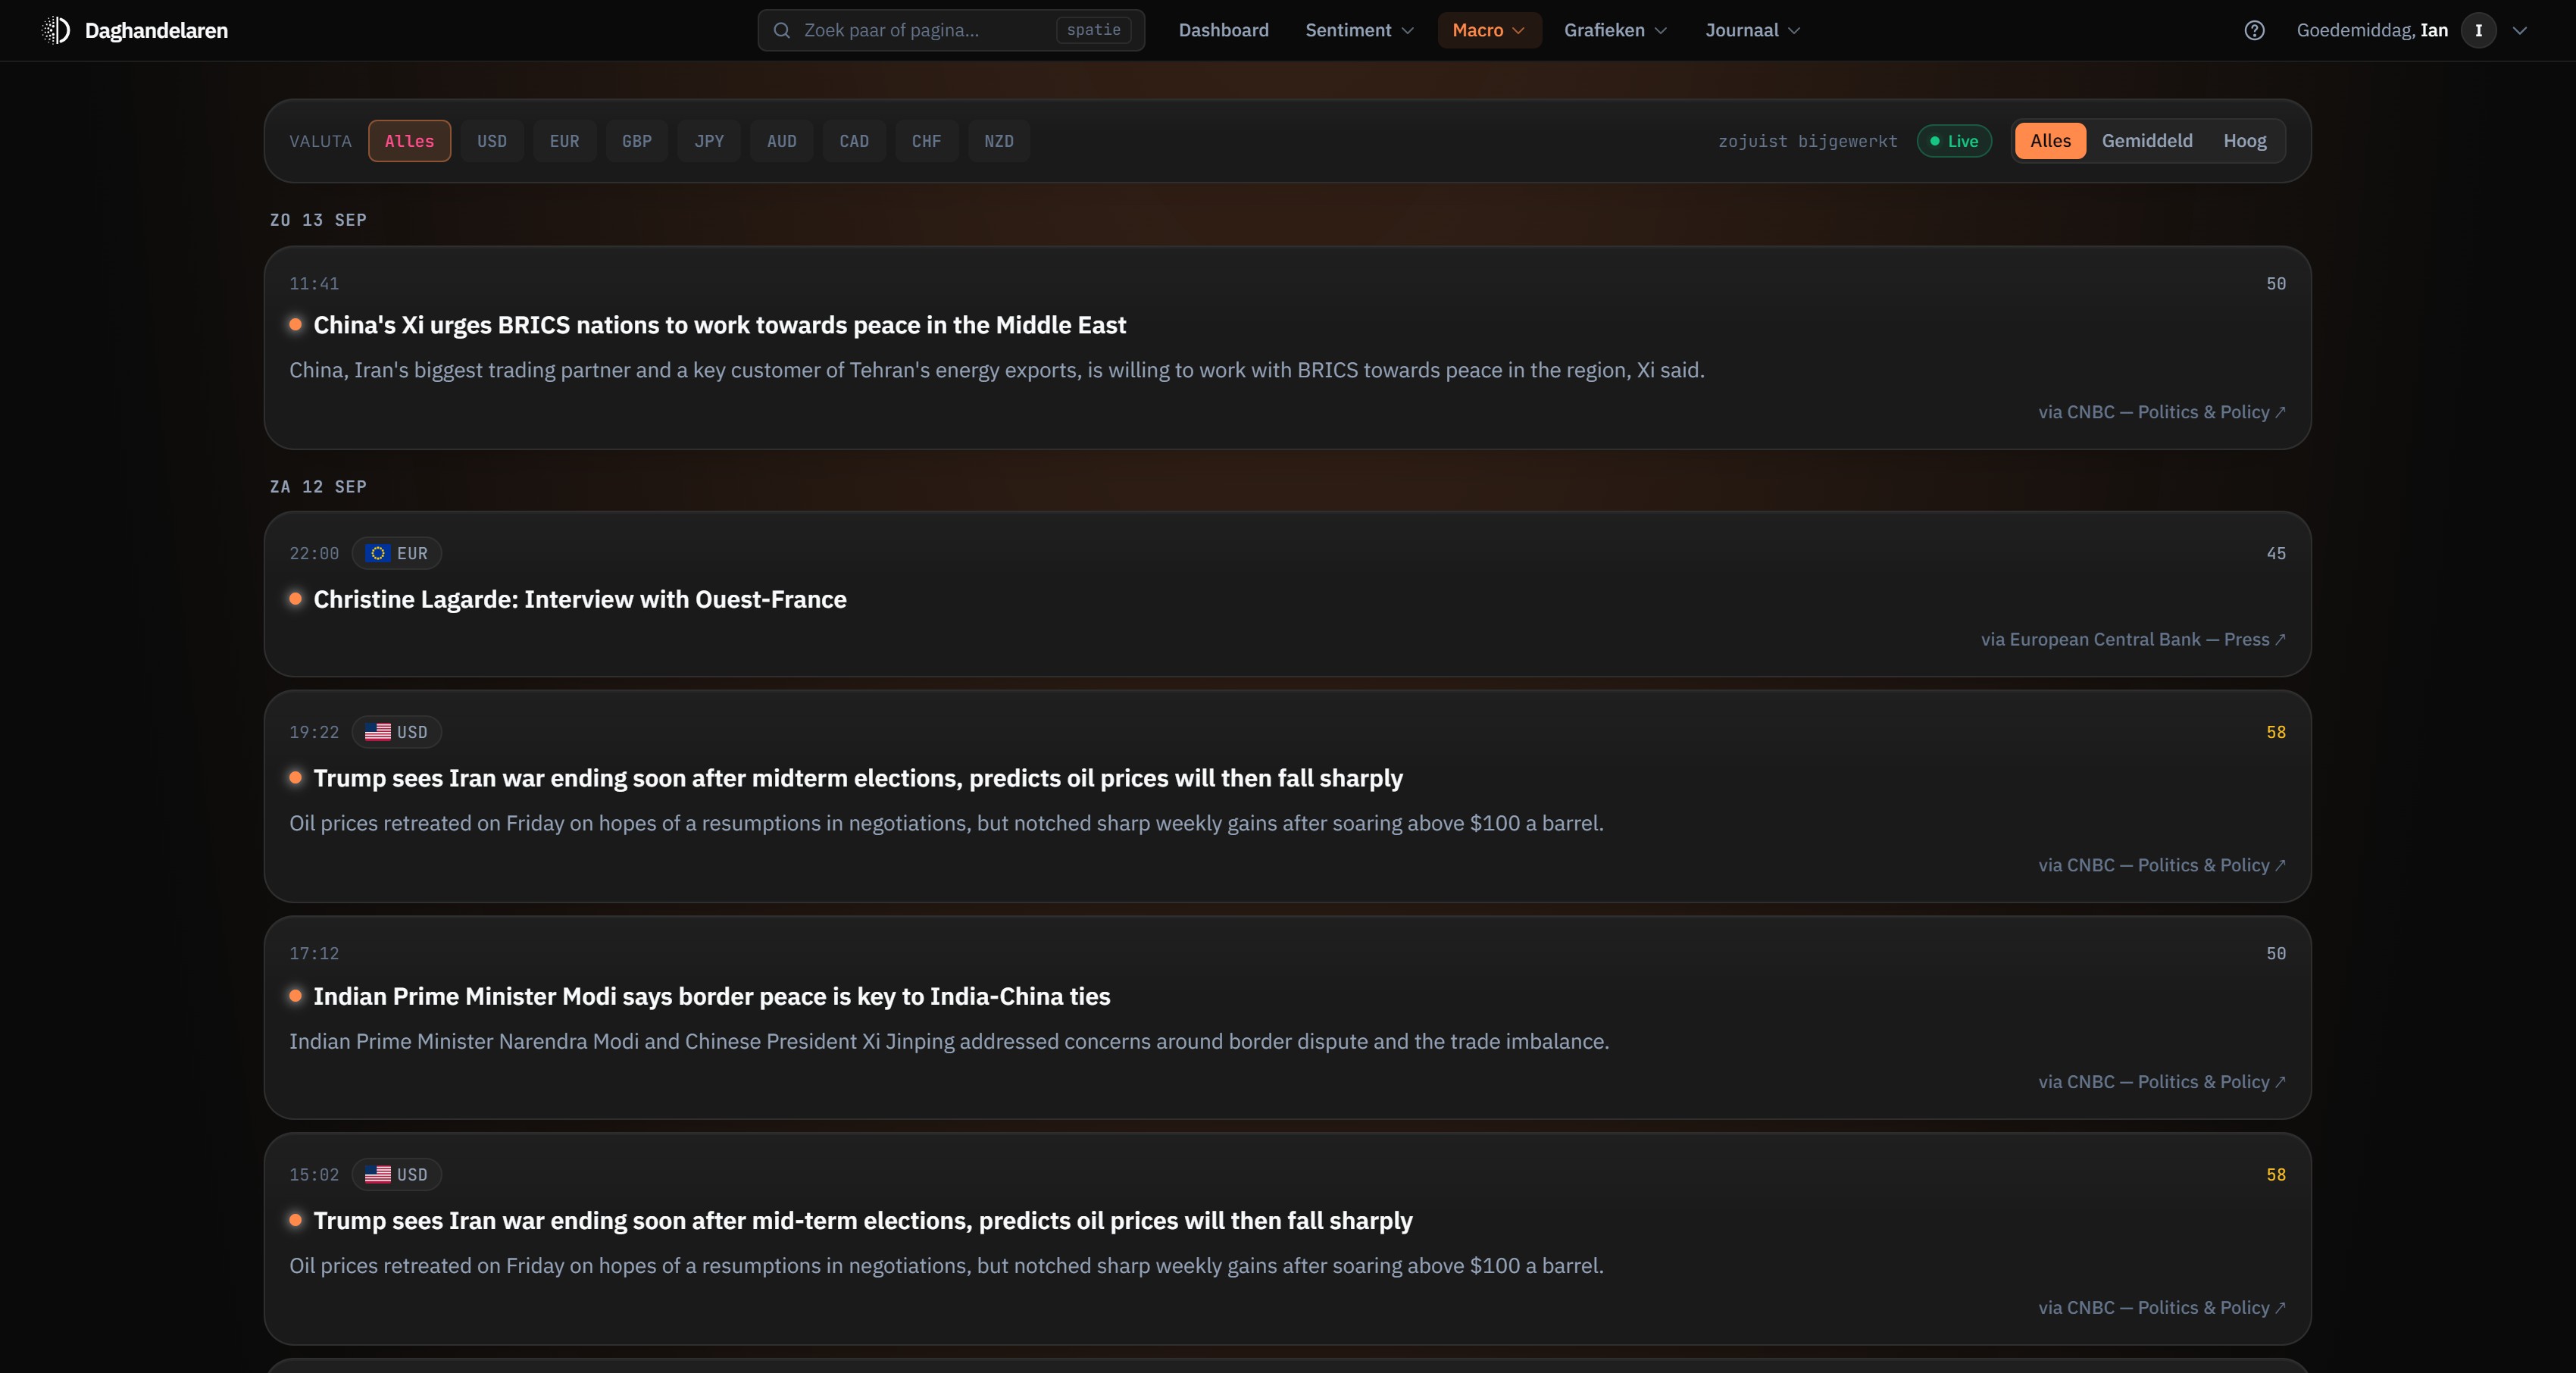The width and height of the screenshot is (2576, 1373).
Task: Click the US flag on the 15:02 news item
Action: [x=377, y=1174]
